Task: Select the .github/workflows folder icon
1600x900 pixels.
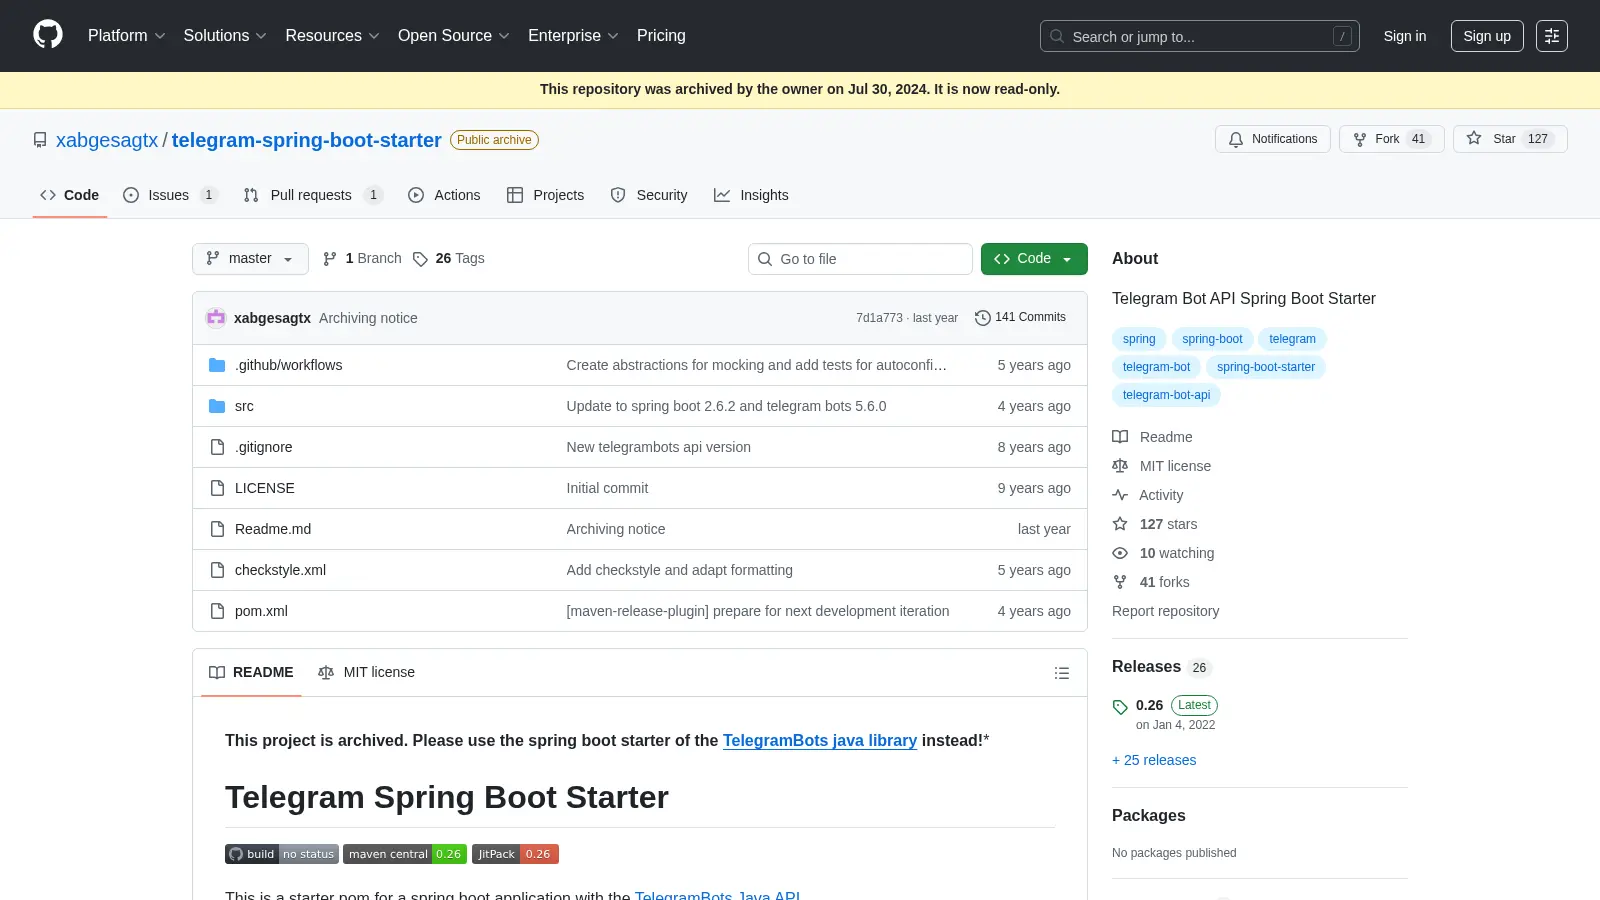Action: pyautogui.click(x=217, y=365)
